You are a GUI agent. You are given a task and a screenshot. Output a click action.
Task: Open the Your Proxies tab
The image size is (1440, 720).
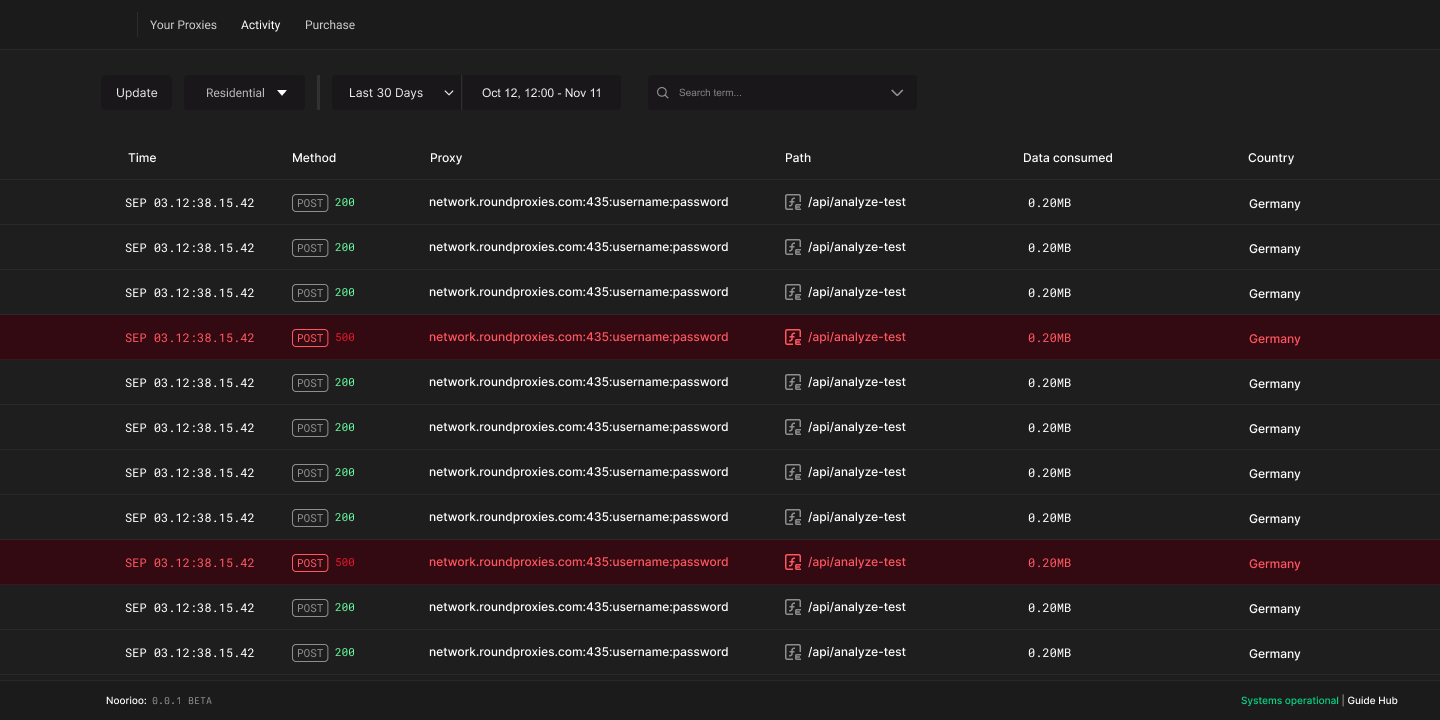(183, 25)
